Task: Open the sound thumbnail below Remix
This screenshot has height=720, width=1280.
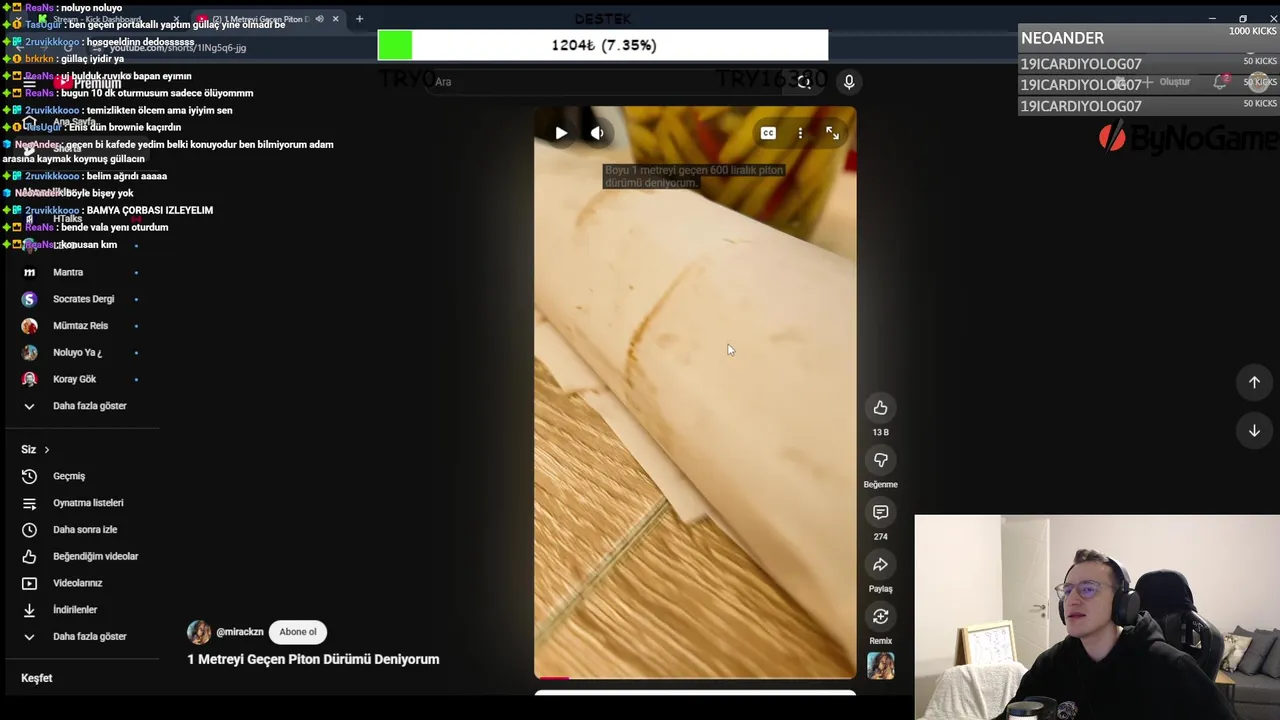Action: pyautogui.click(x=881, y=666)
